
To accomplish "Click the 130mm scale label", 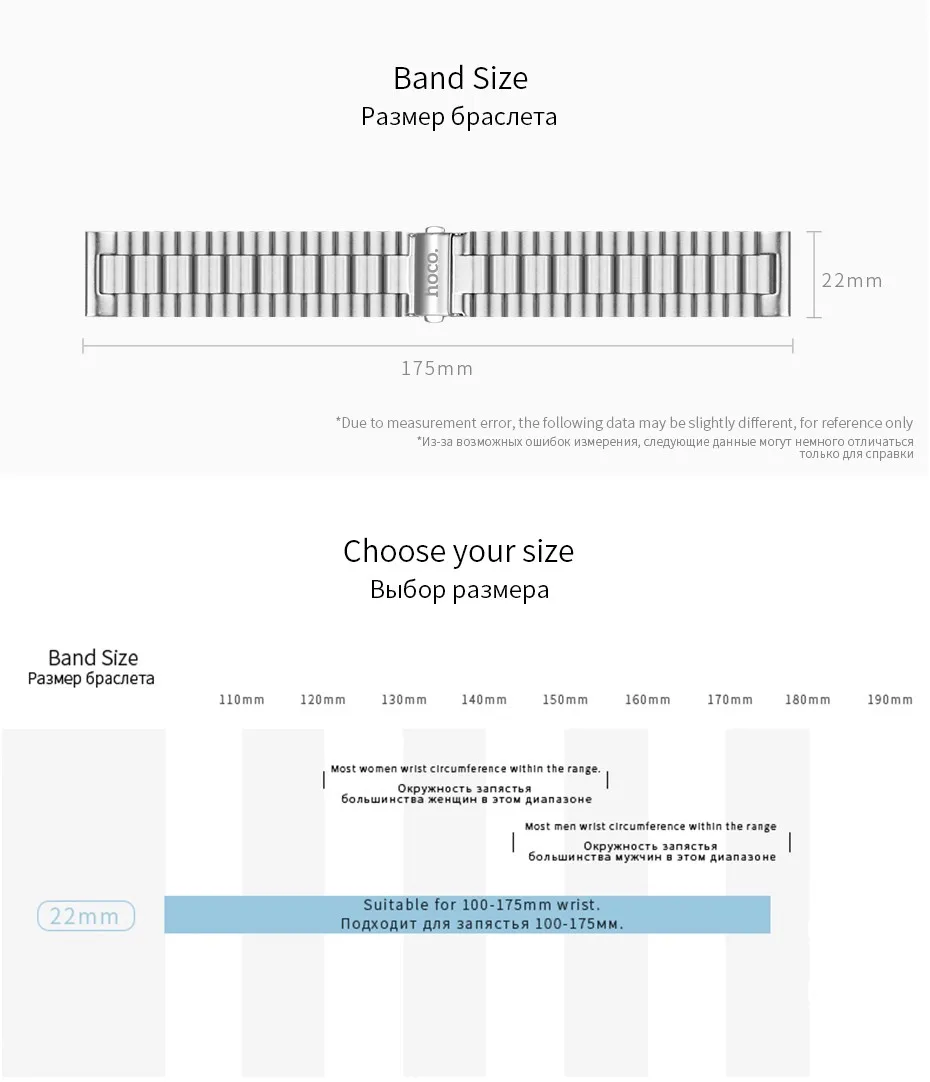I will pos(404,700).
